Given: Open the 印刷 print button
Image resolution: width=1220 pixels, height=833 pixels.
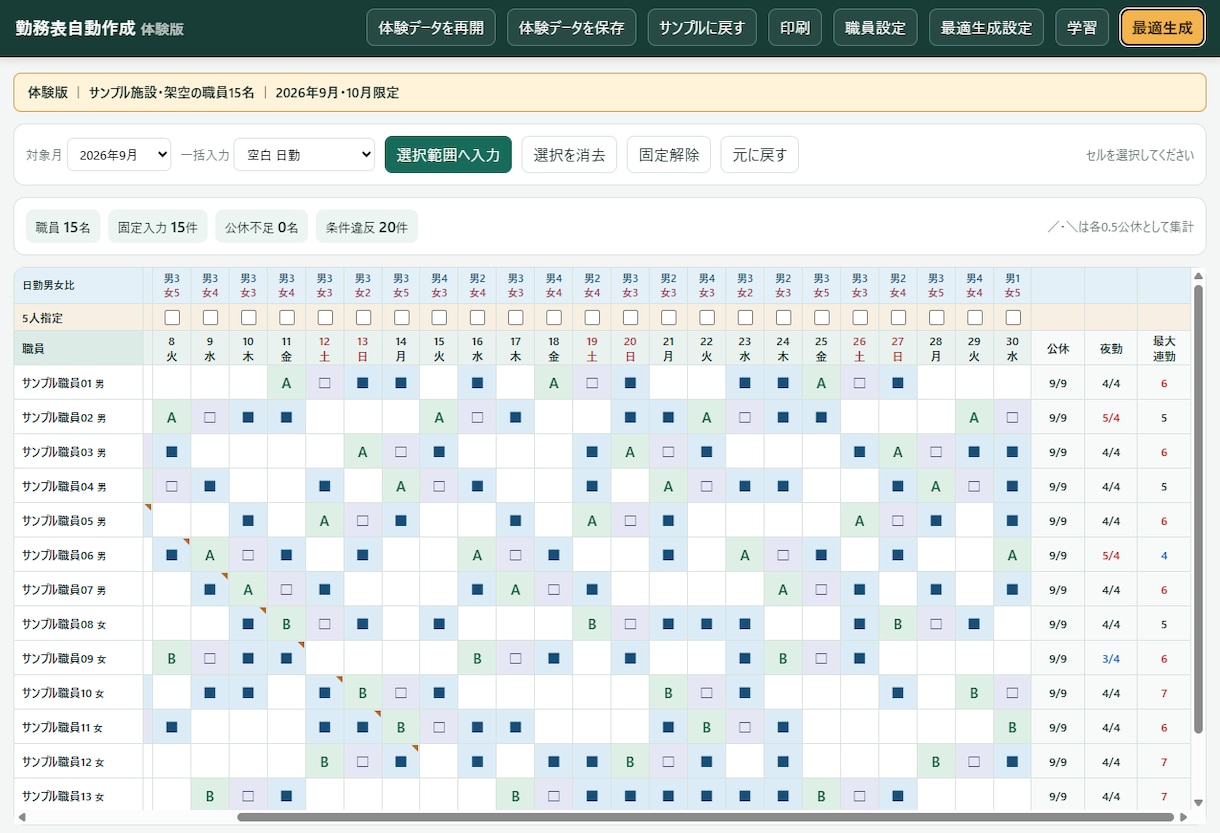Looking at the screenshot, I should 796,27.
